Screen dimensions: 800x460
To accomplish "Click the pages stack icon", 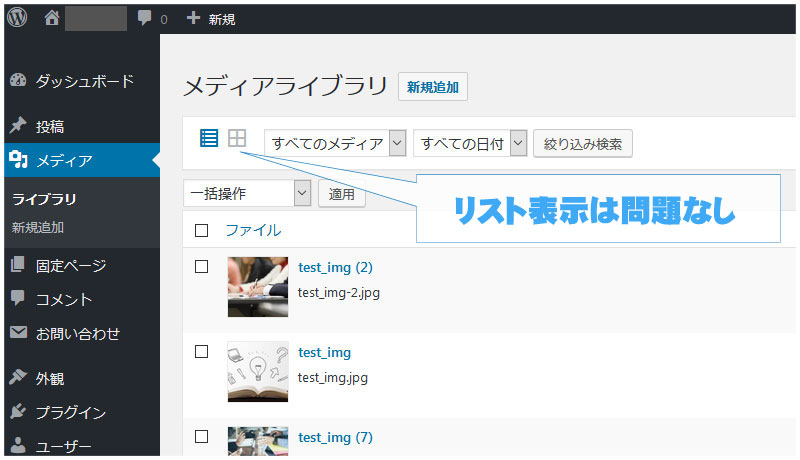I will (x=18, y=264).
